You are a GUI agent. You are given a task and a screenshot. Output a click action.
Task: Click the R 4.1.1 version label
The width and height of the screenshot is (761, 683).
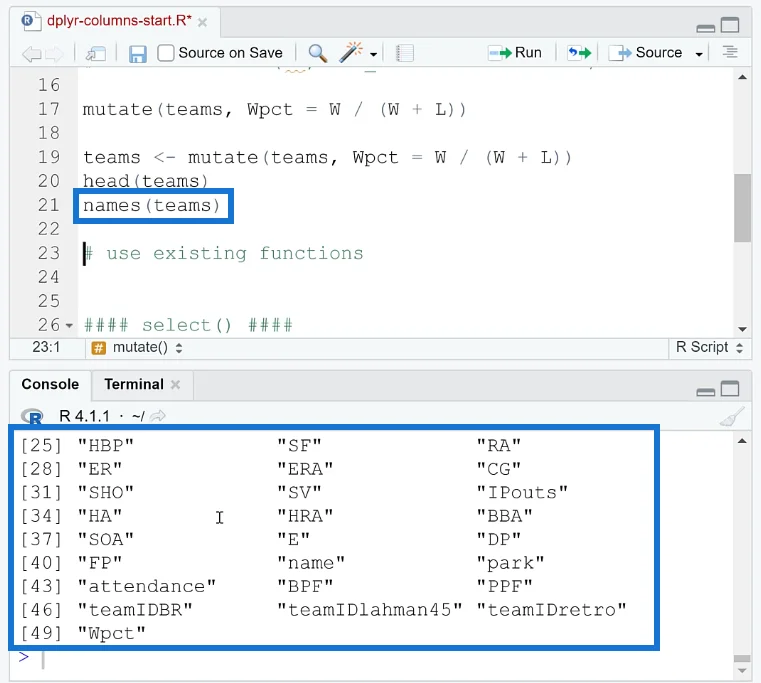tap(84, 416)
